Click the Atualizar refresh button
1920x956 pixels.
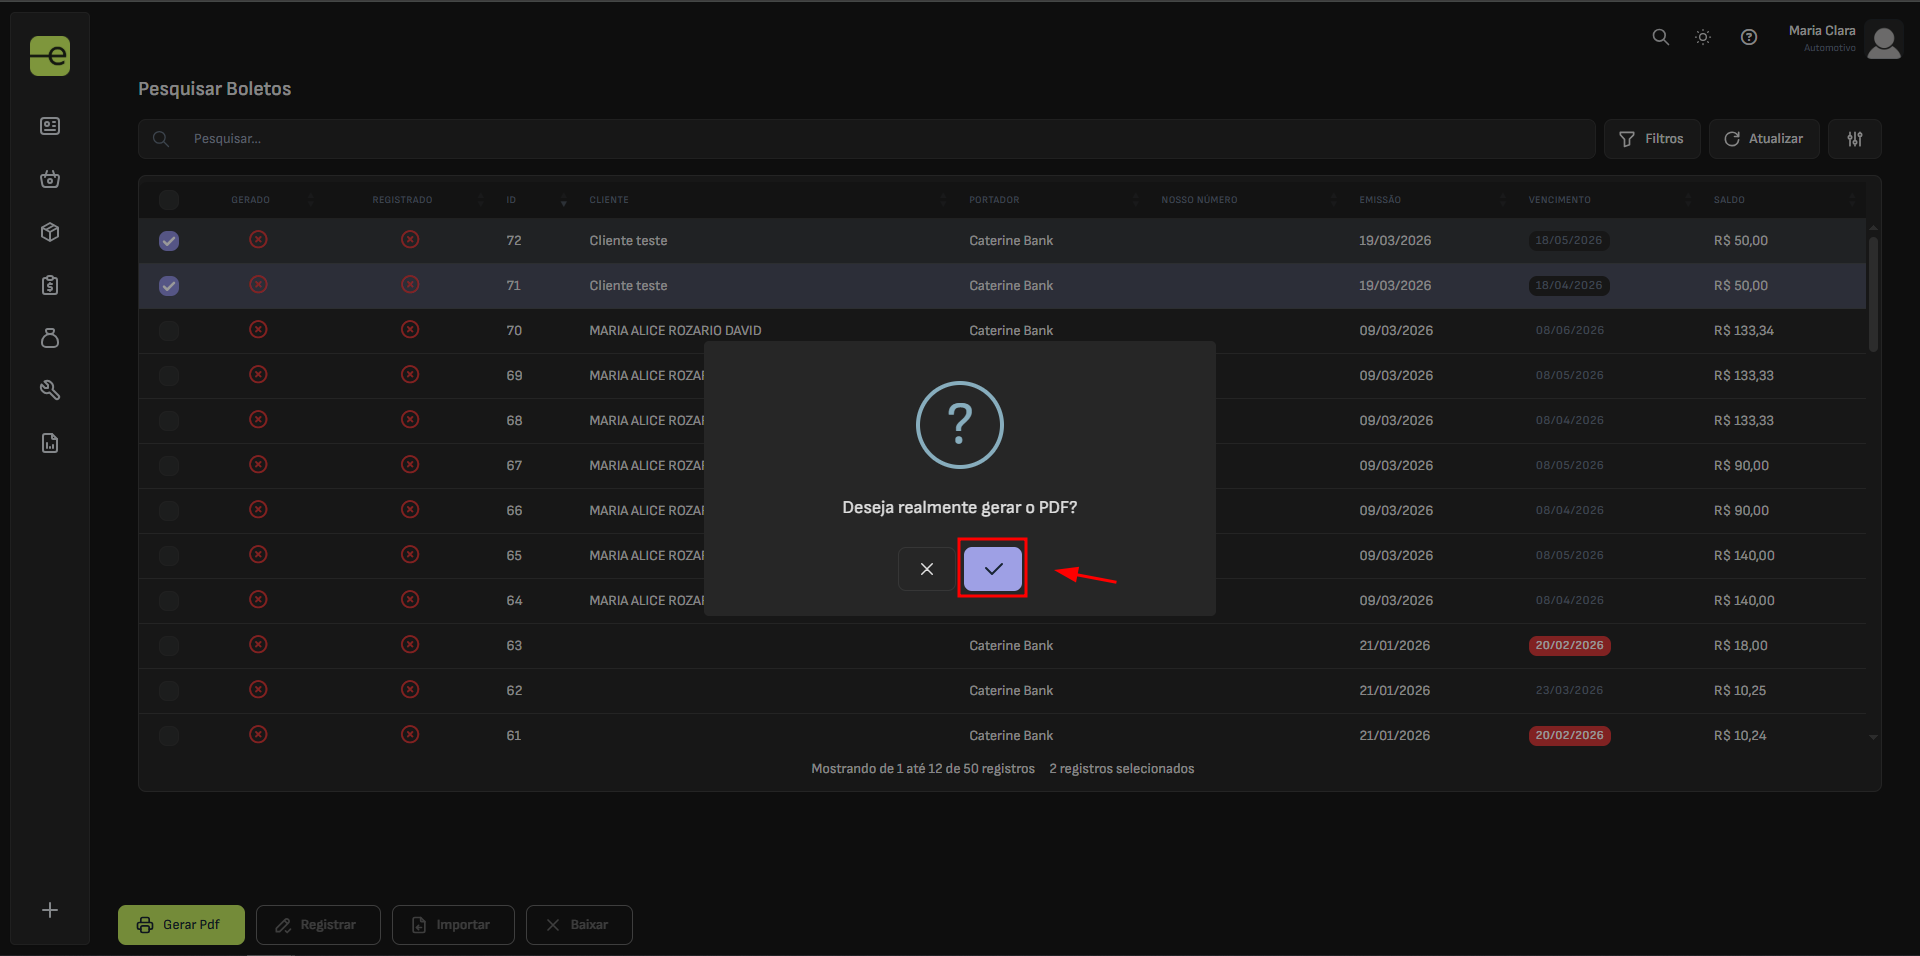1763,139
